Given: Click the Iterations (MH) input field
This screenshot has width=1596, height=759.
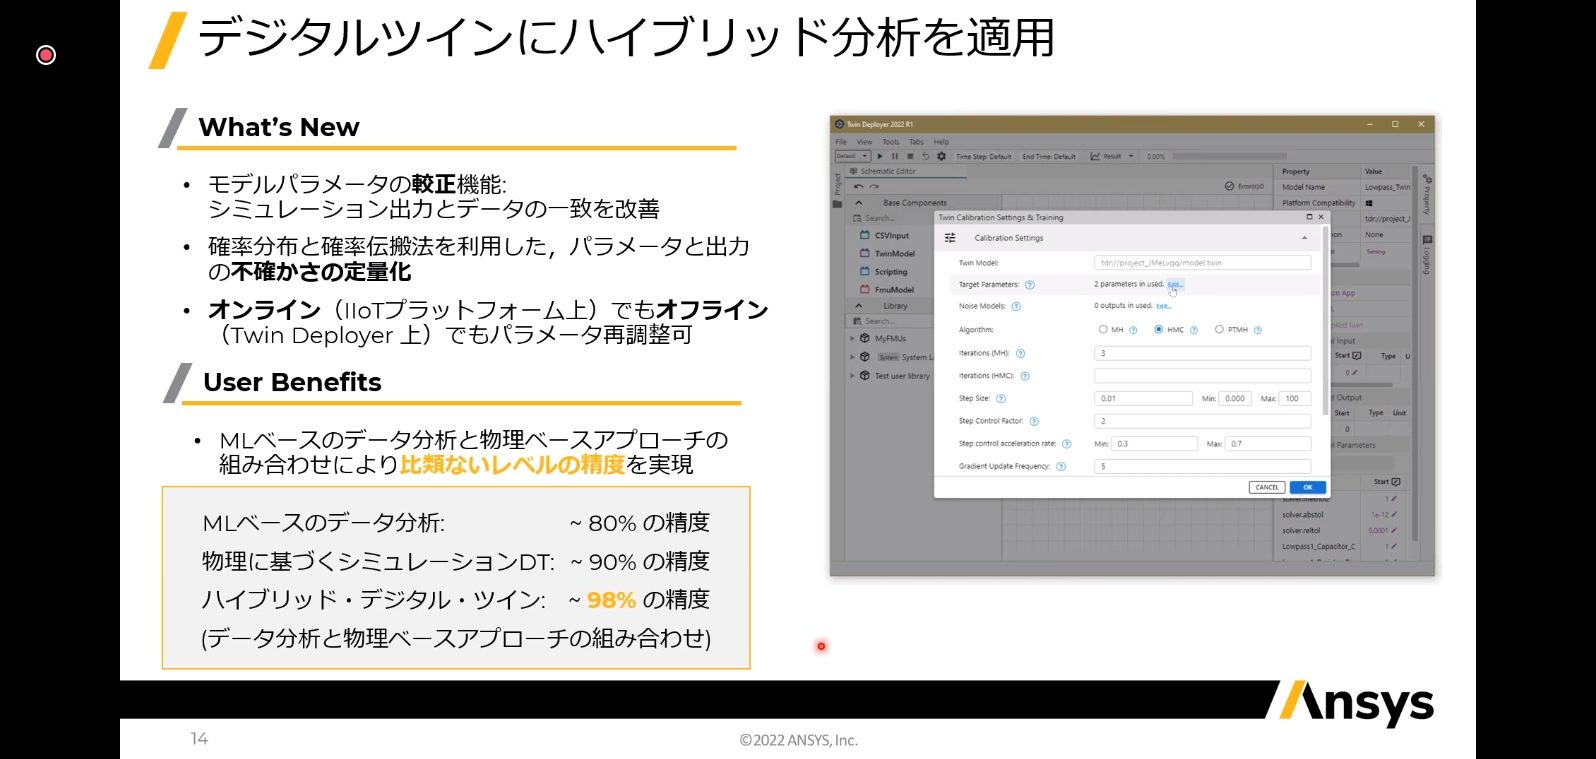Looking at the screenshot, I should pos(1202,353).
